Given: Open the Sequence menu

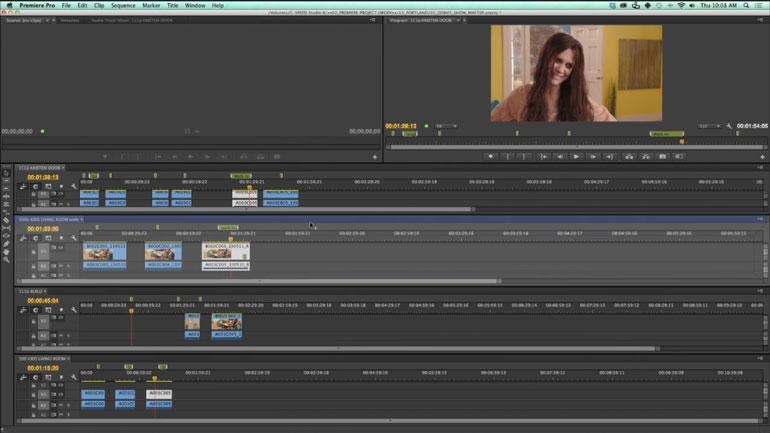Looking at the screenshot, I should click(x=123, y=5).
